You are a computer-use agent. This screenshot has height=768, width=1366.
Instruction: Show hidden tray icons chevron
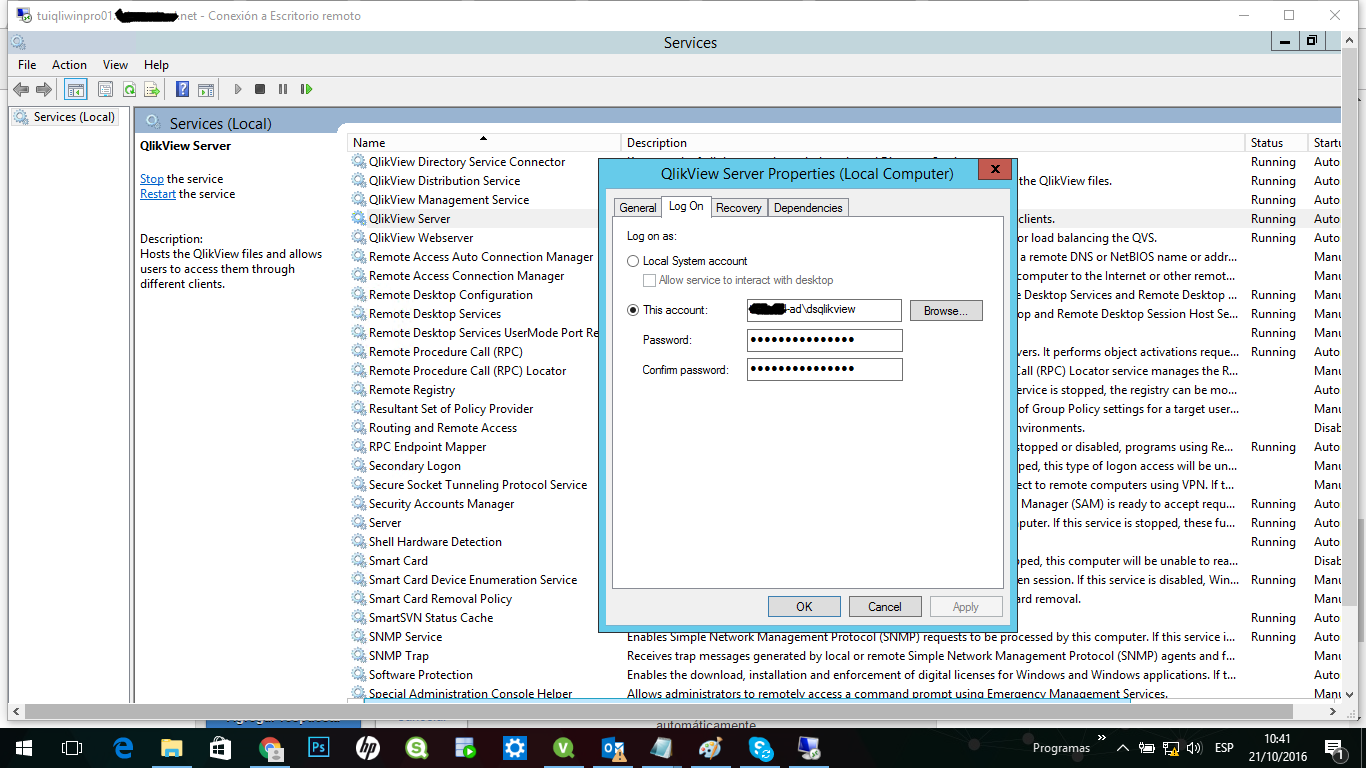click(x=1122, y=748)
